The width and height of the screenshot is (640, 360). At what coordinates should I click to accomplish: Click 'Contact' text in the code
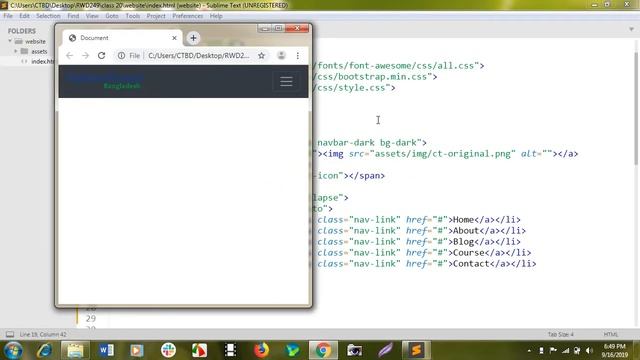pos(471,264)
